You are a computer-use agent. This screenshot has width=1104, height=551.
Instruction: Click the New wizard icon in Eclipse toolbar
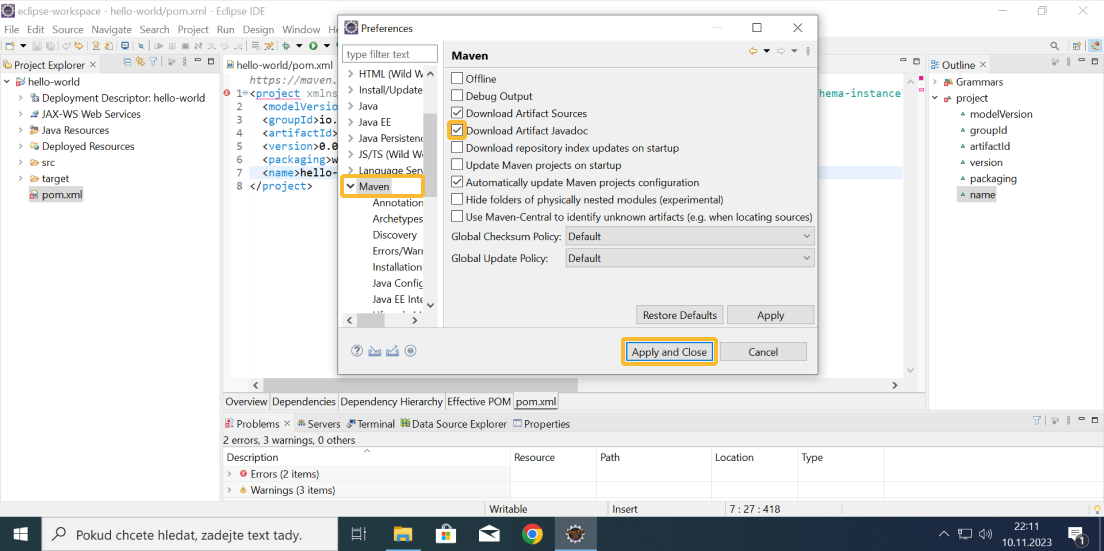tap(10, 46)
